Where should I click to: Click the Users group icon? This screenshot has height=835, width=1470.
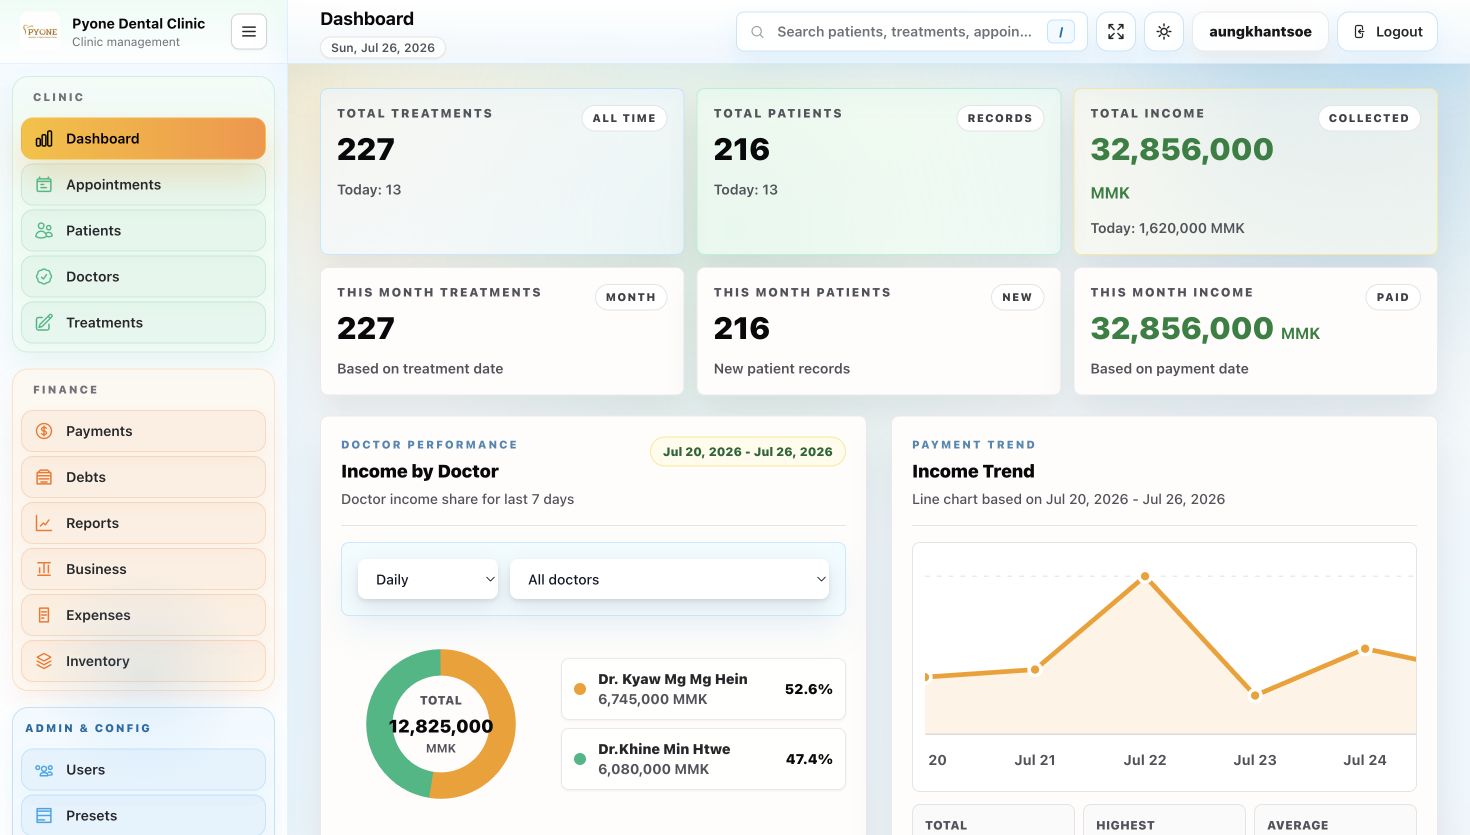point(44,770)
